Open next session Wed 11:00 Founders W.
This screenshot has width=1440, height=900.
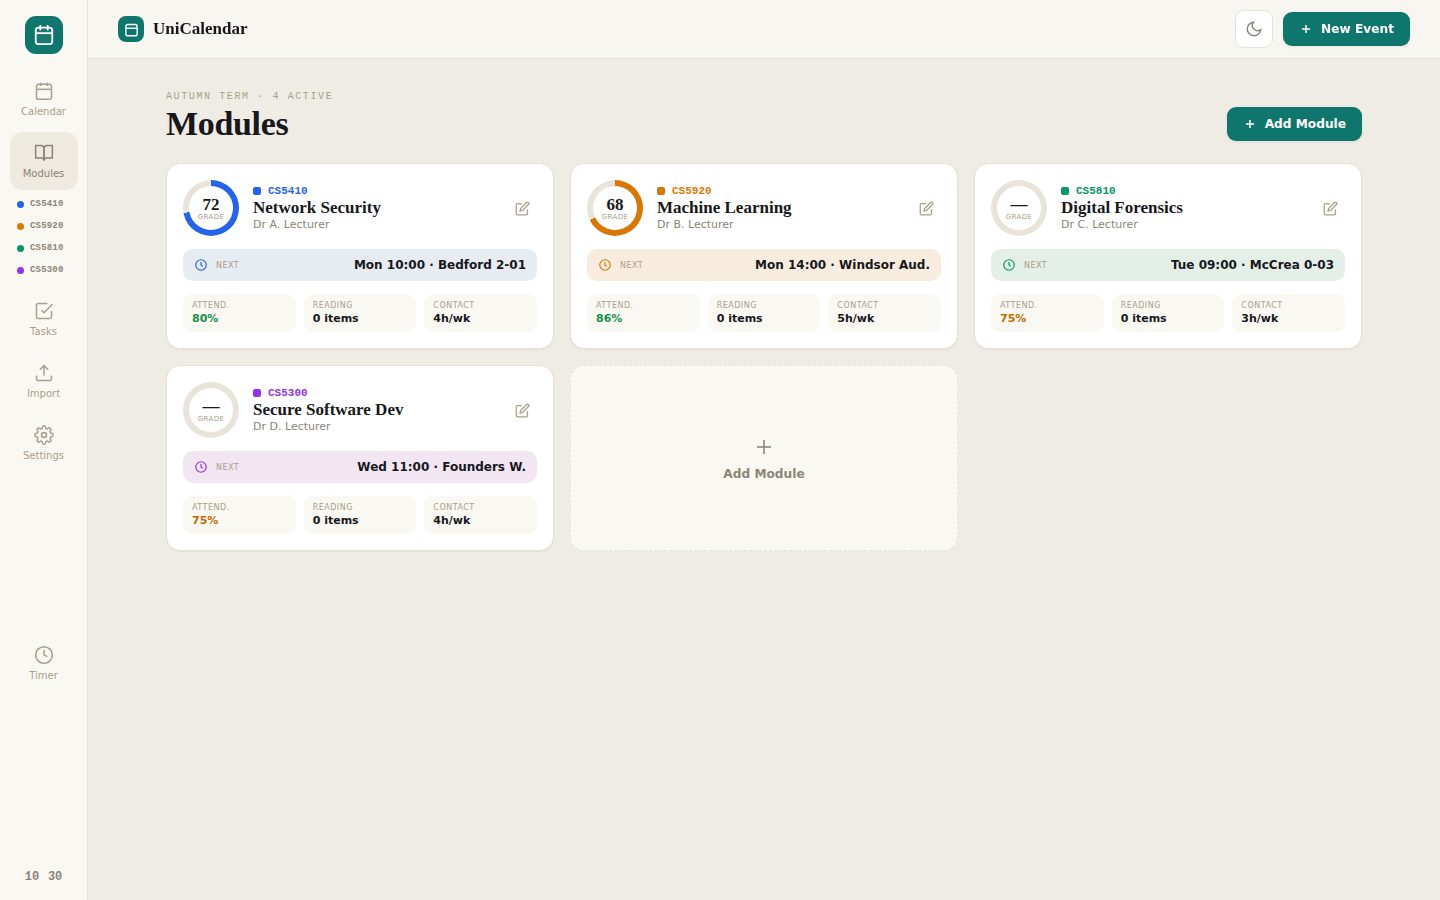click(x=360, y=467)
